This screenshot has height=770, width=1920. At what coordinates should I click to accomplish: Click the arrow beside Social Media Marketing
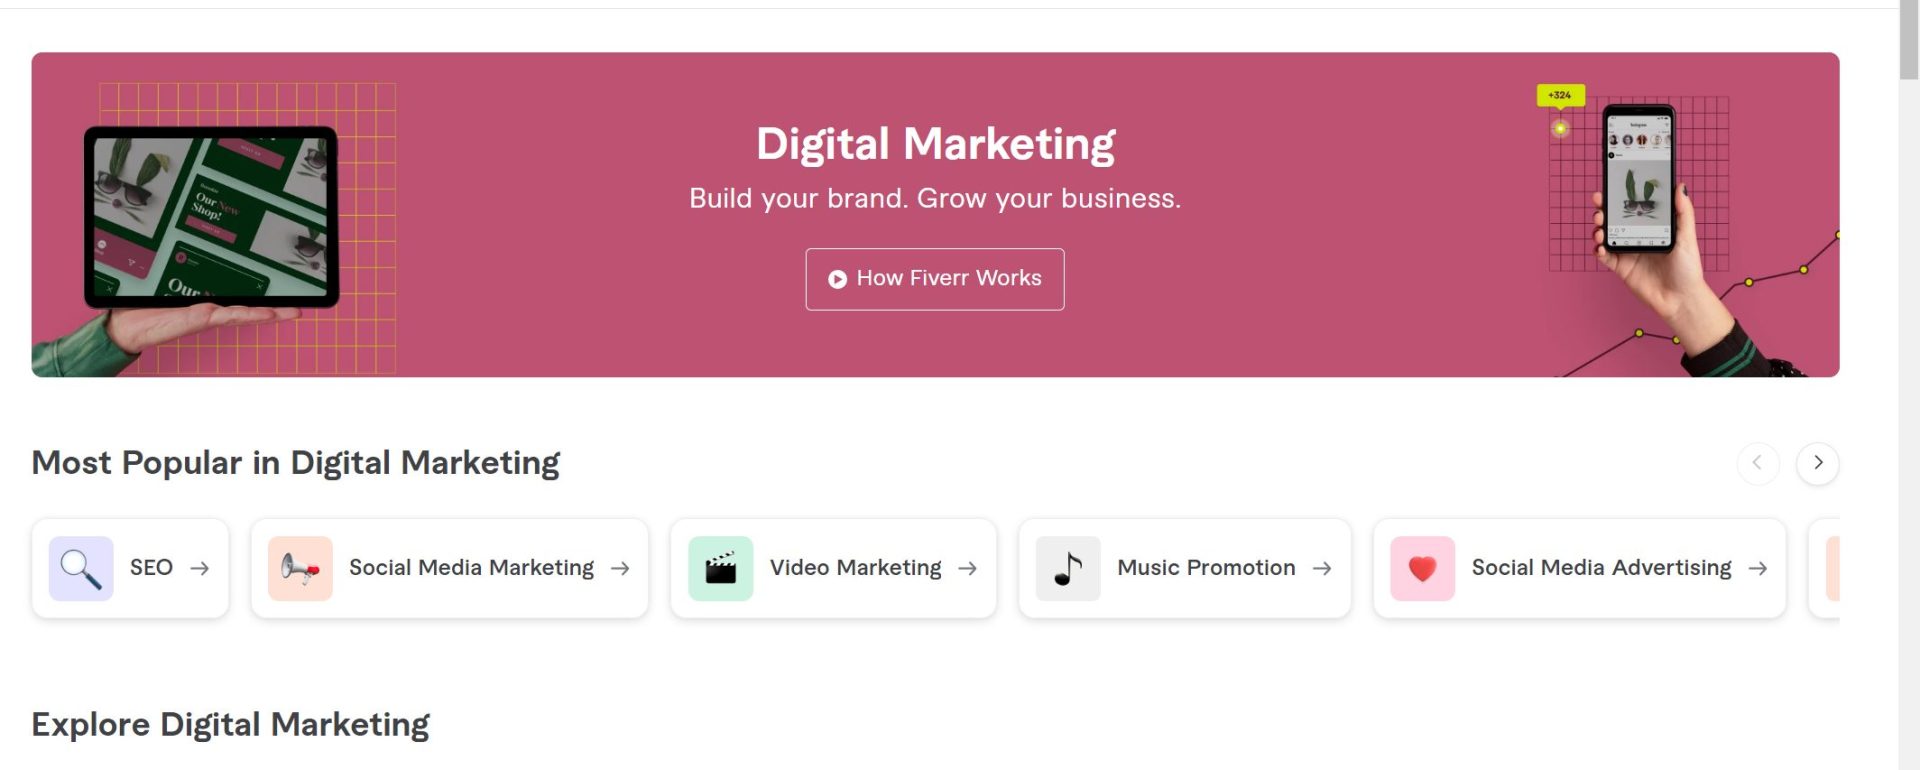(x=620, y=568)
